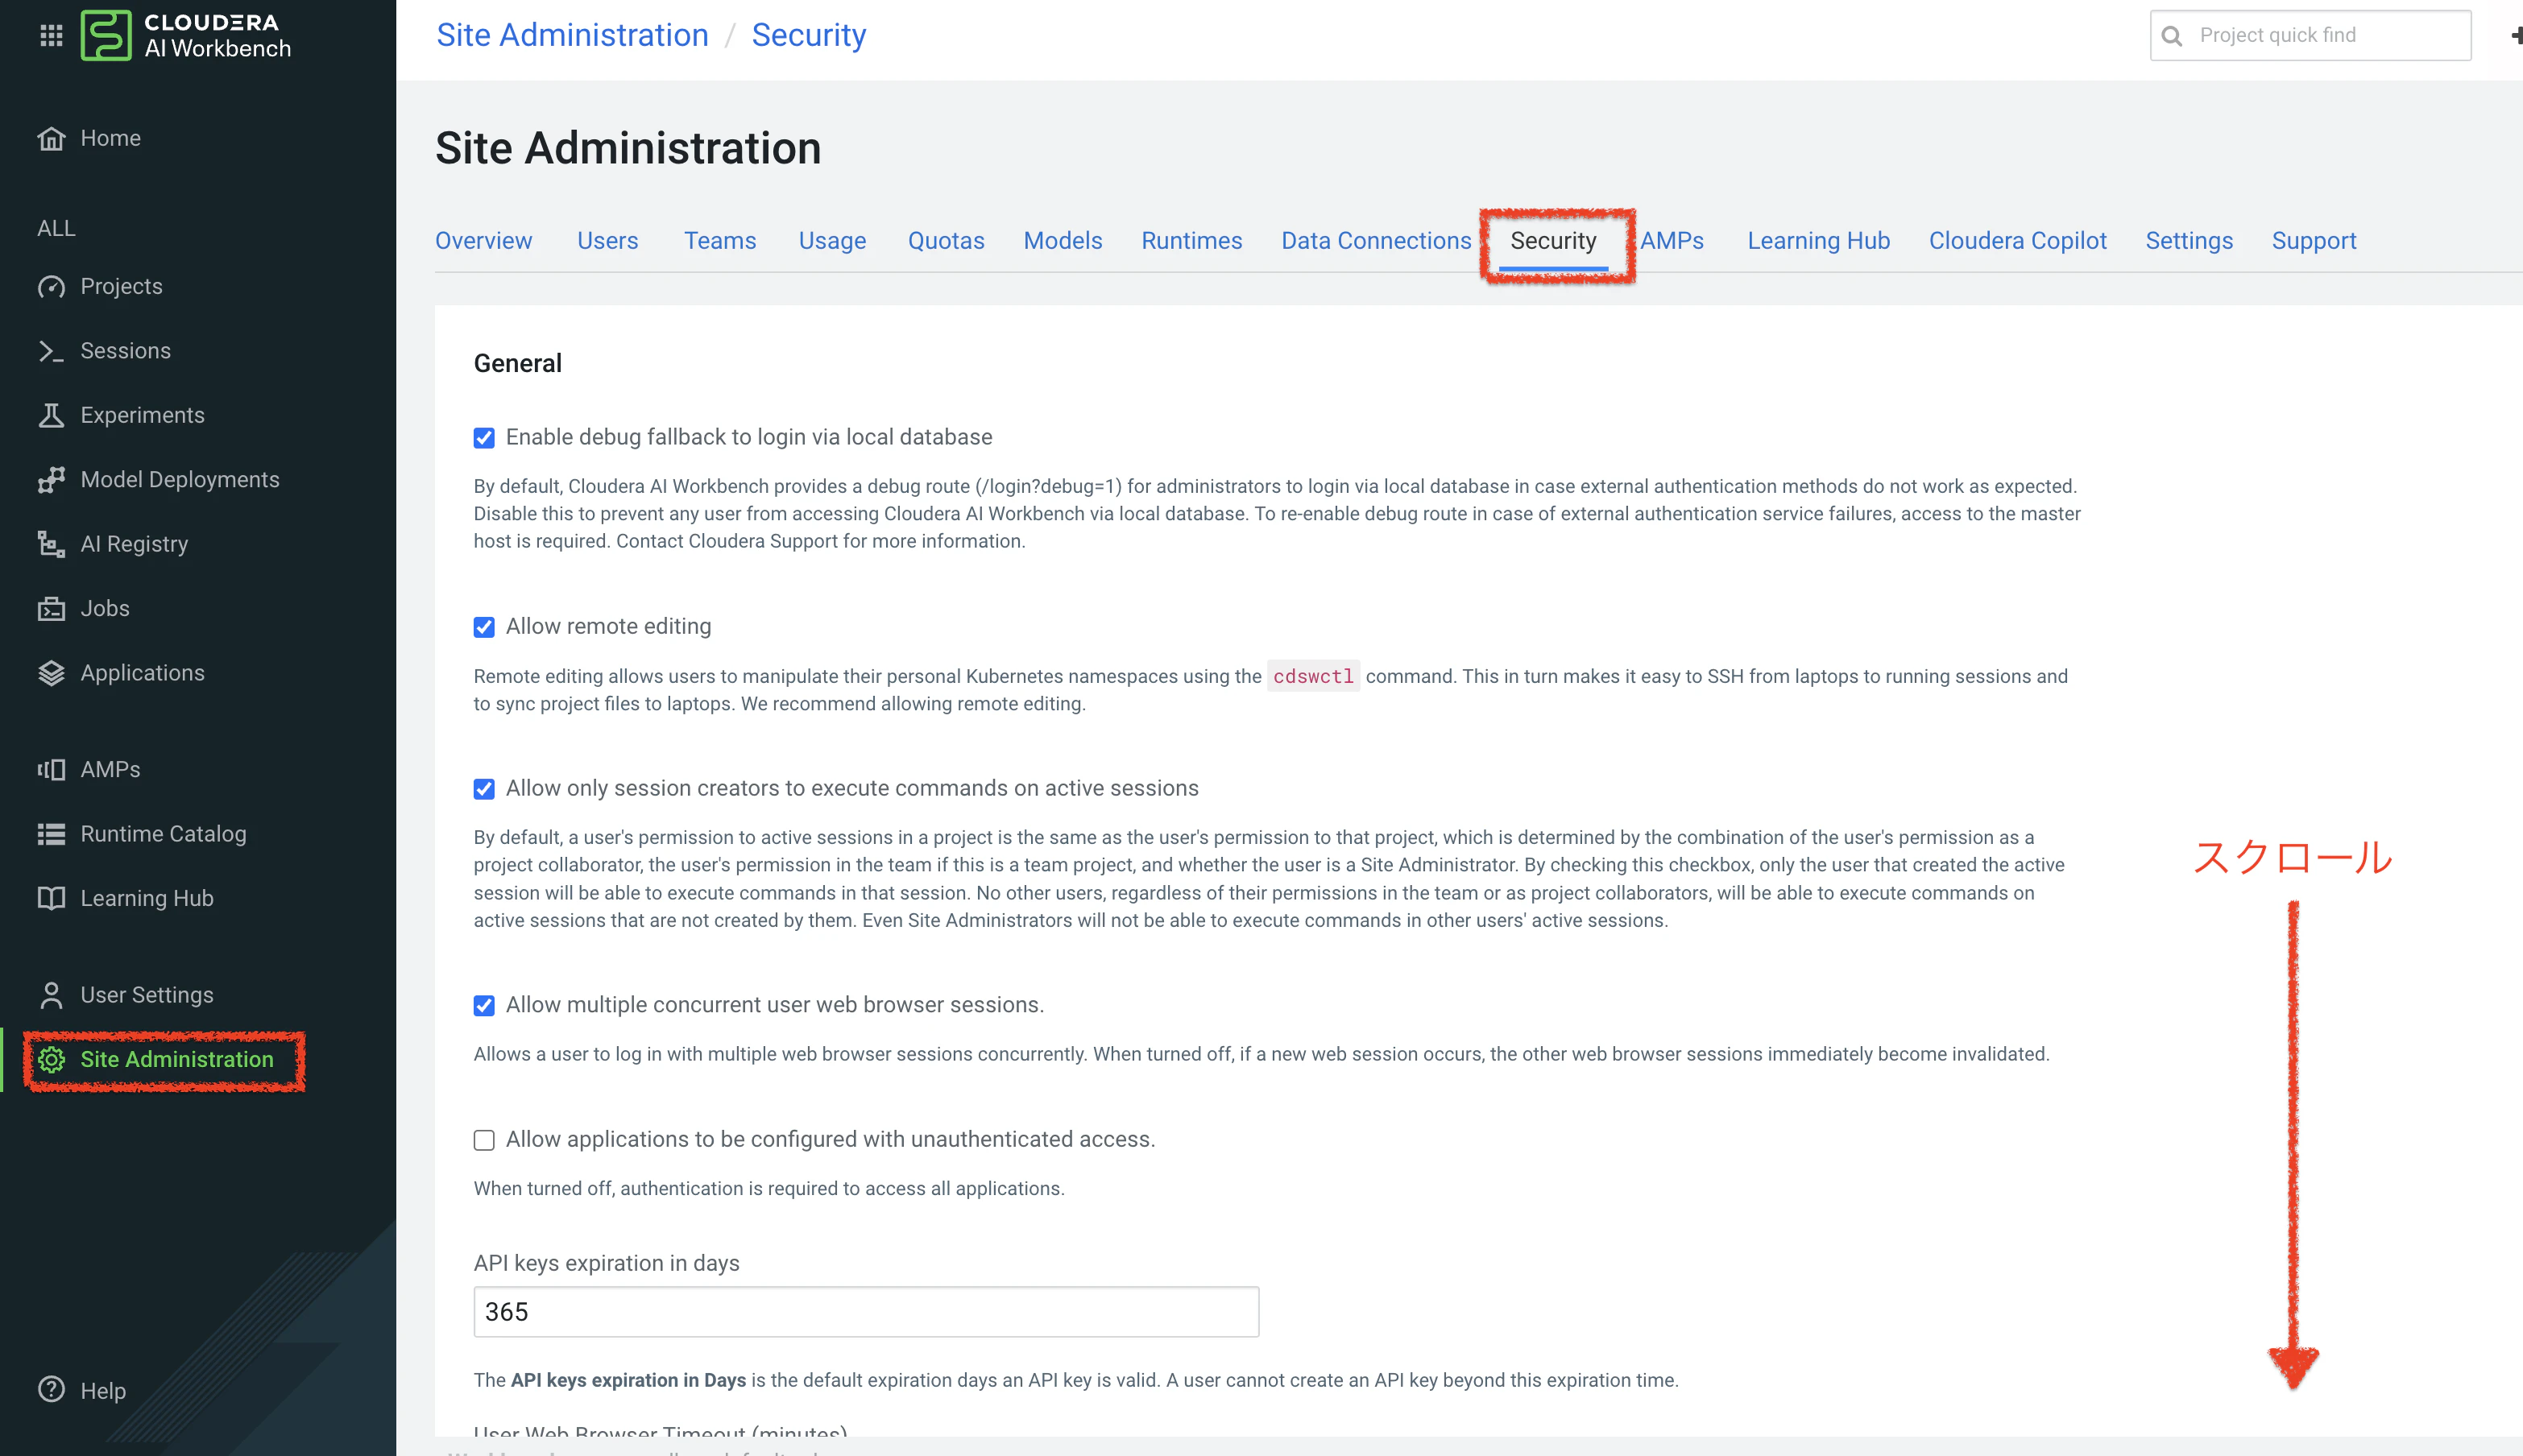Viewport: 2523px width, 1456px height.
Task: Open Model Deployments from the sidebar
Action: tap(180, 479)
